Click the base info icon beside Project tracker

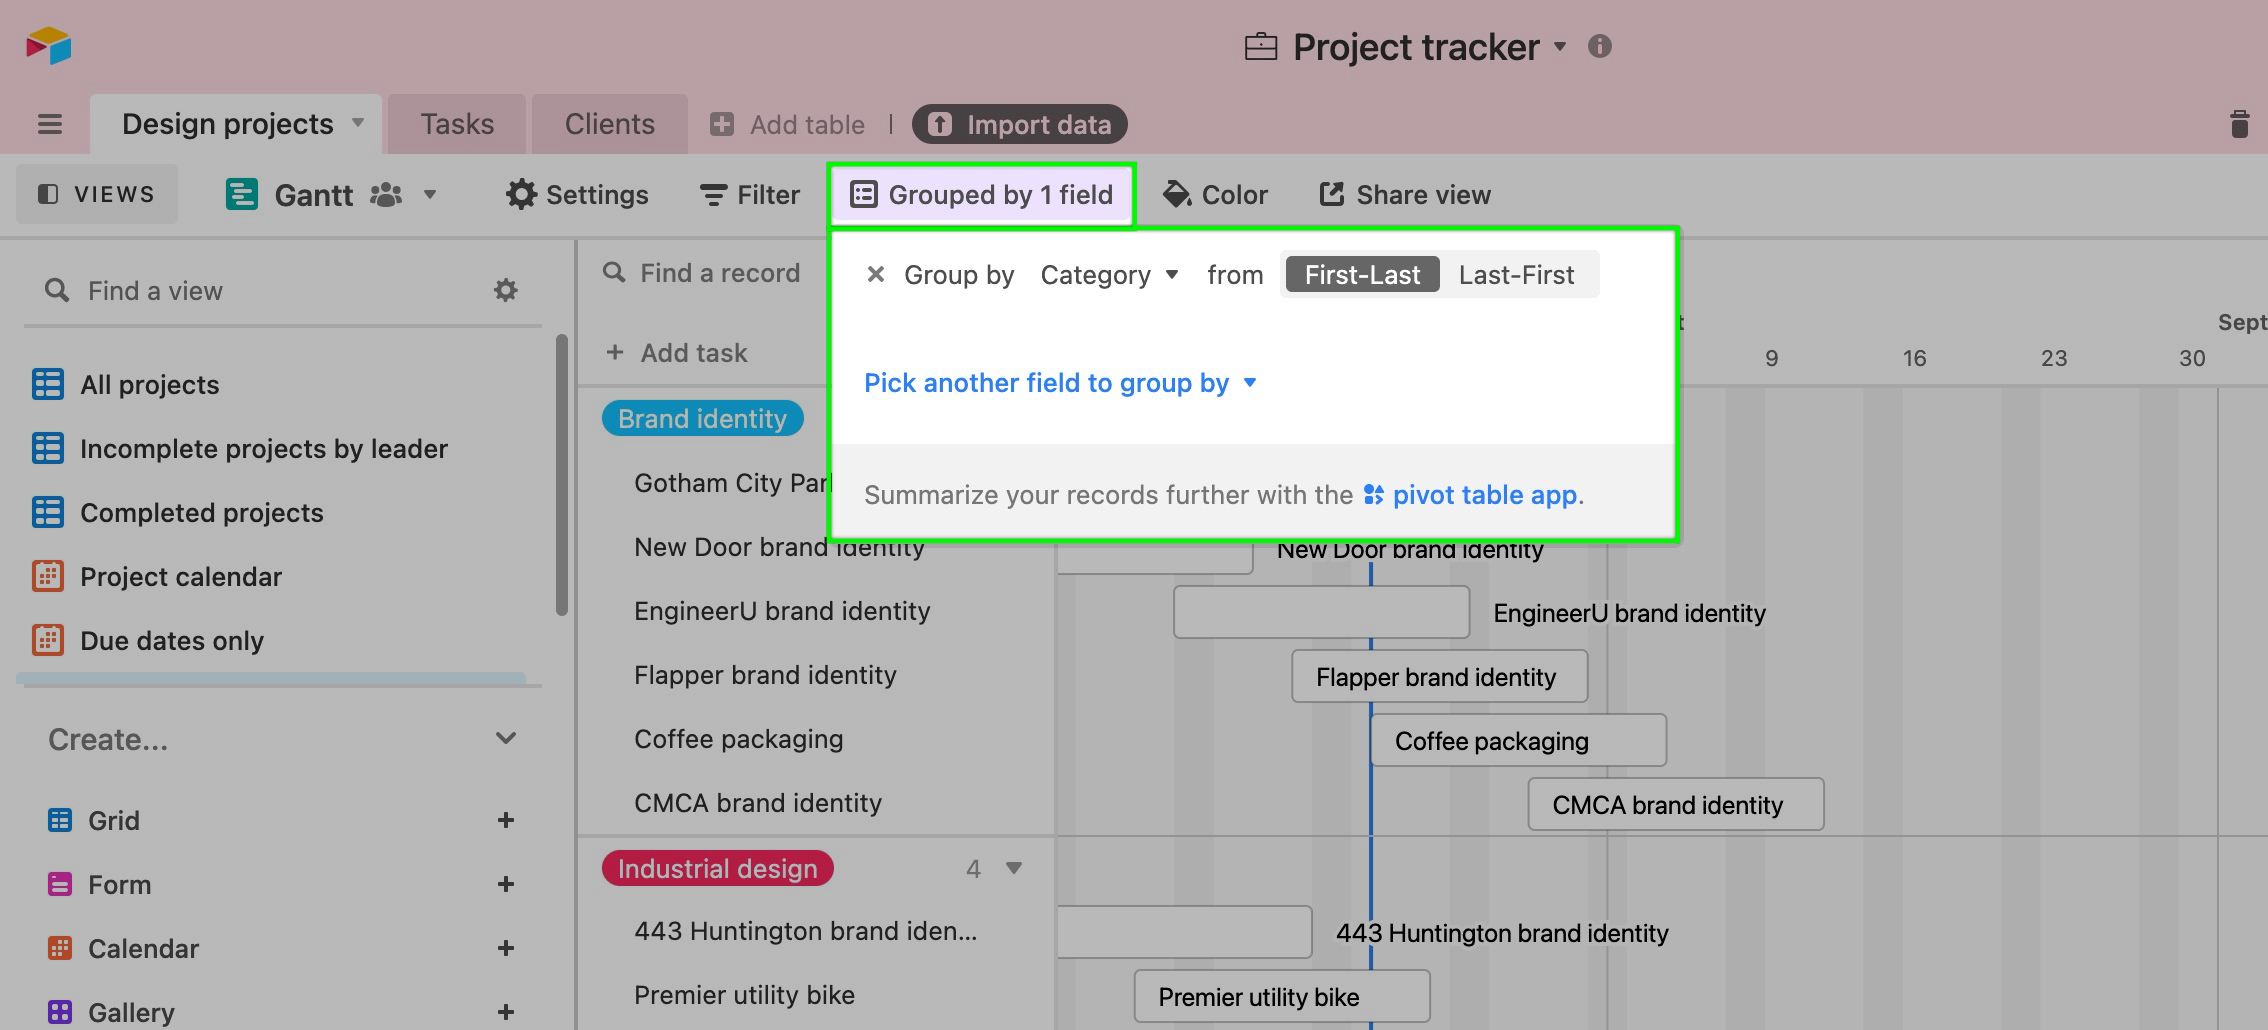tap(1599, 46)
